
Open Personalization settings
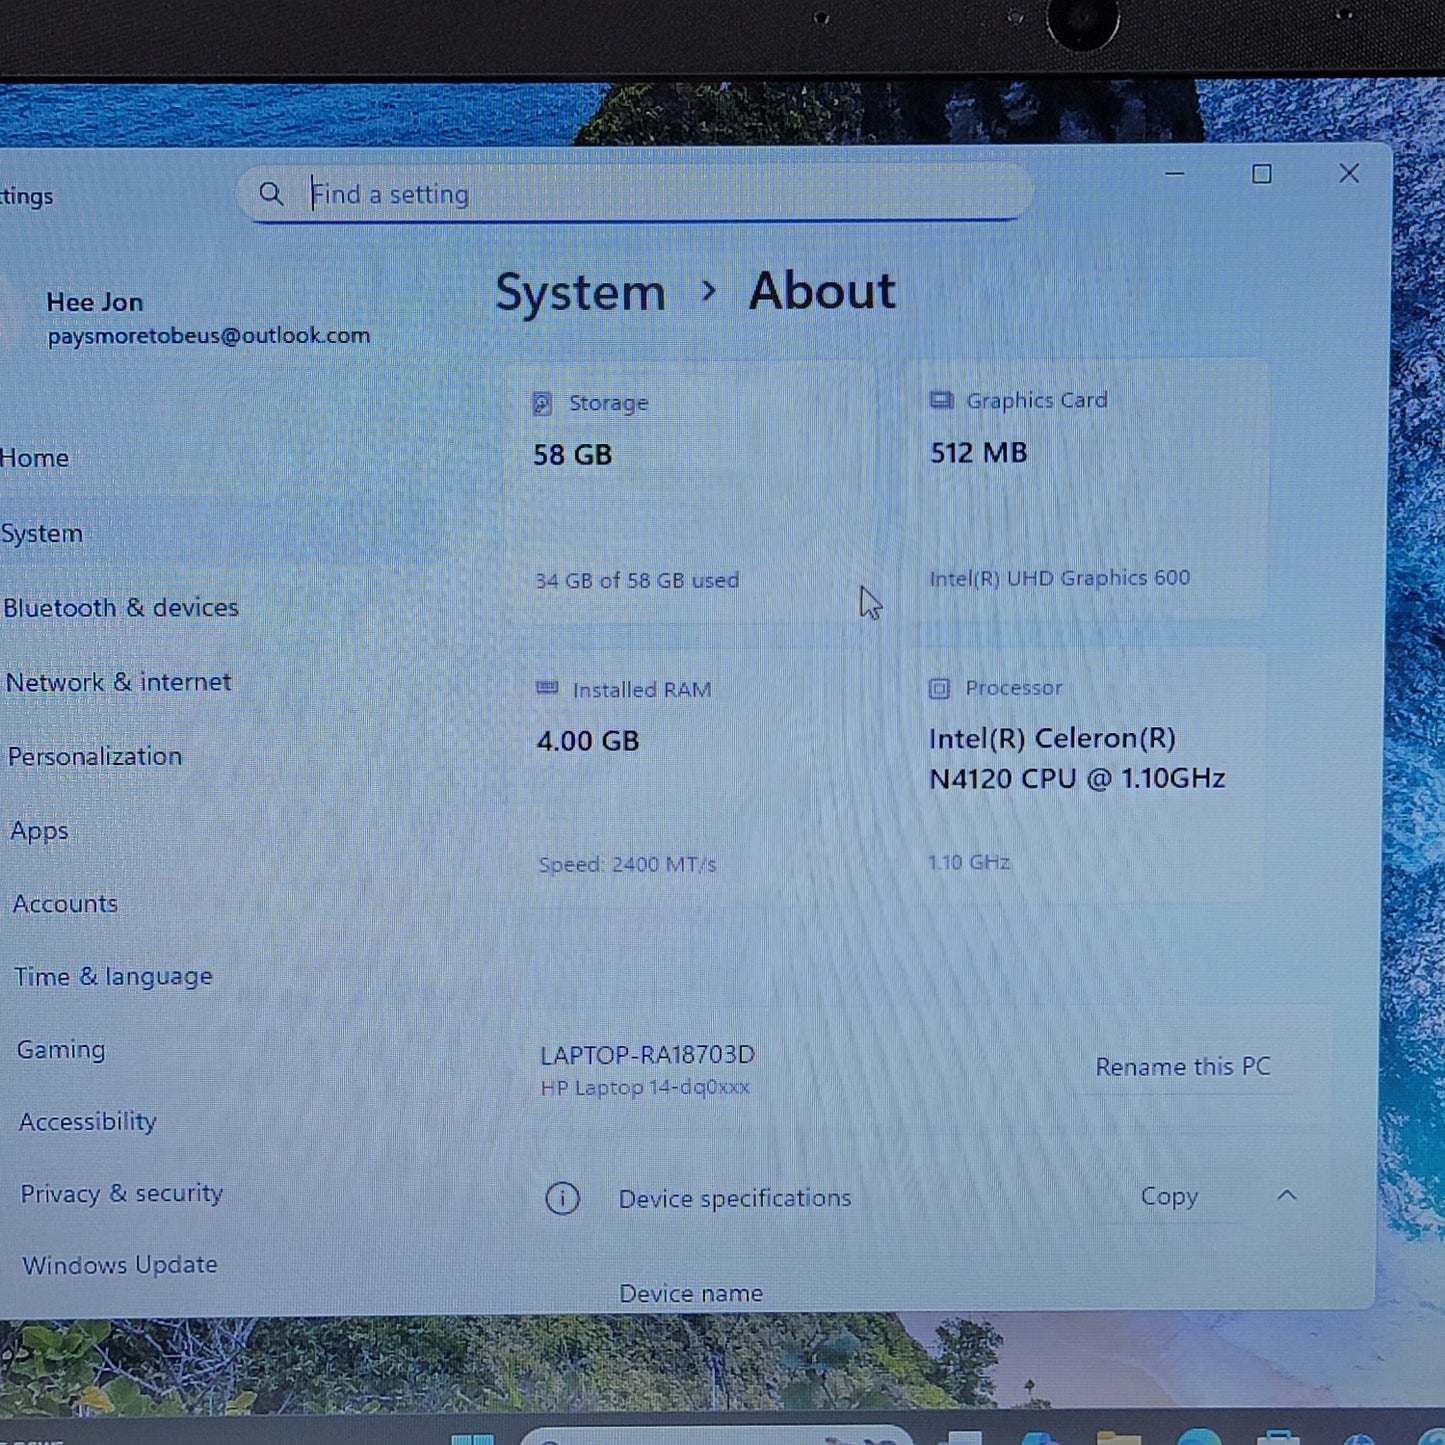[x=95, y=756]
